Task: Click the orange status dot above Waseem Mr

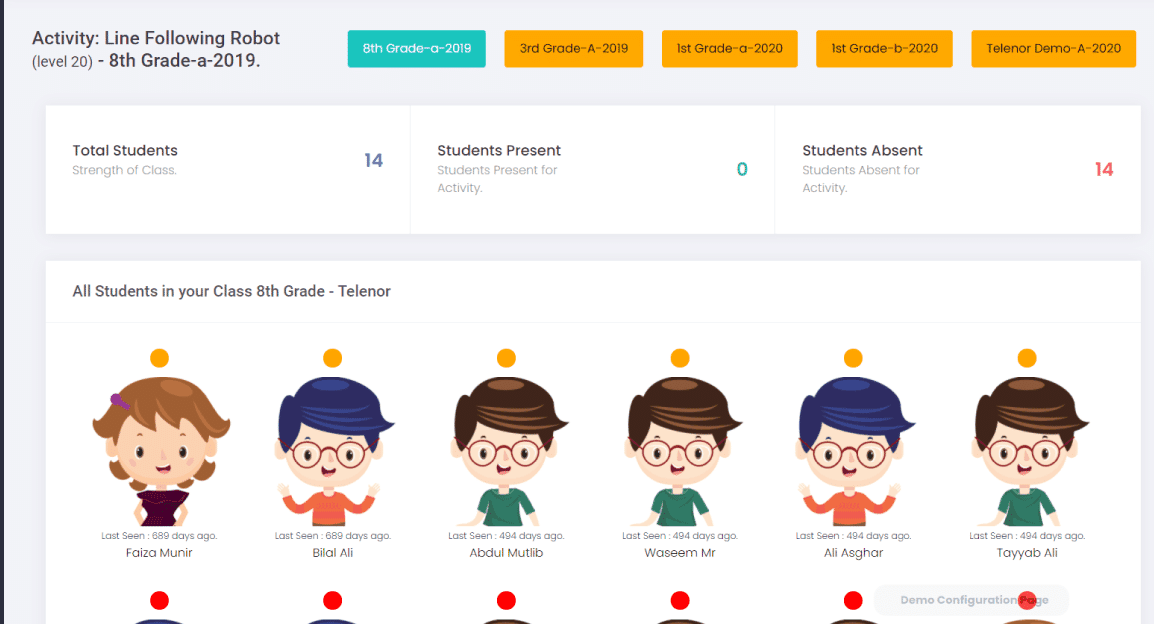Action: (x=680, y=358)
